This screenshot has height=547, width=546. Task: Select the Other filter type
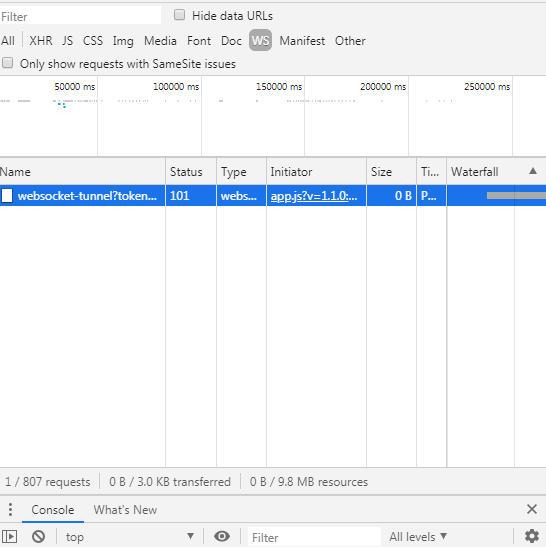(x=350, y=41)
